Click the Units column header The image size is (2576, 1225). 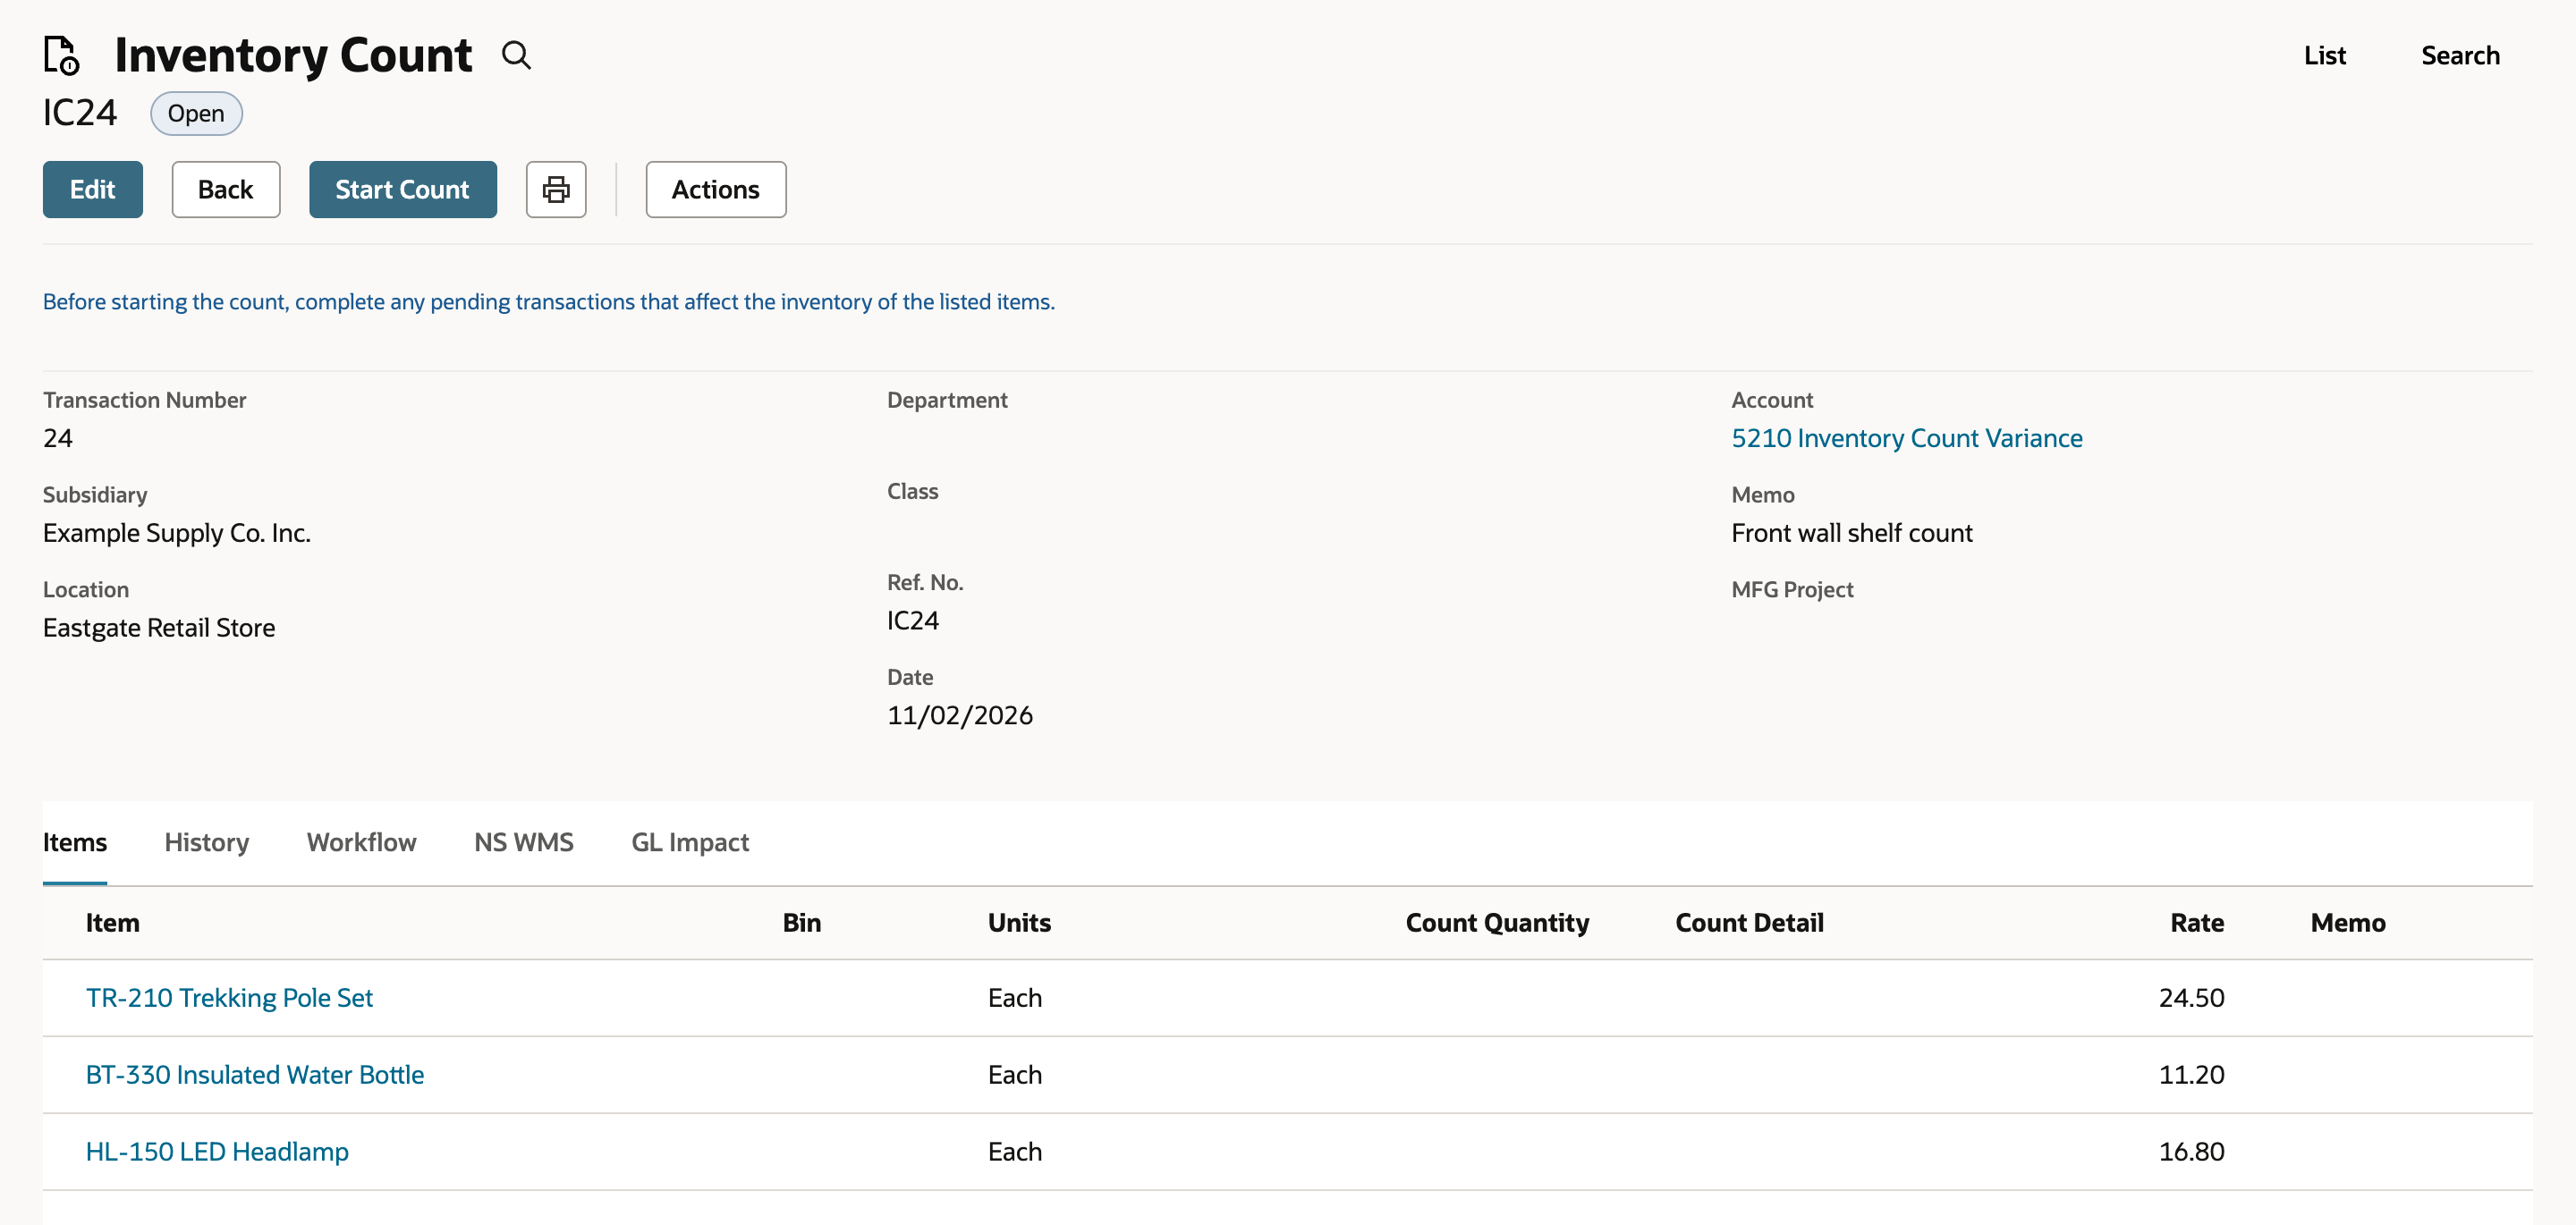1020,922
